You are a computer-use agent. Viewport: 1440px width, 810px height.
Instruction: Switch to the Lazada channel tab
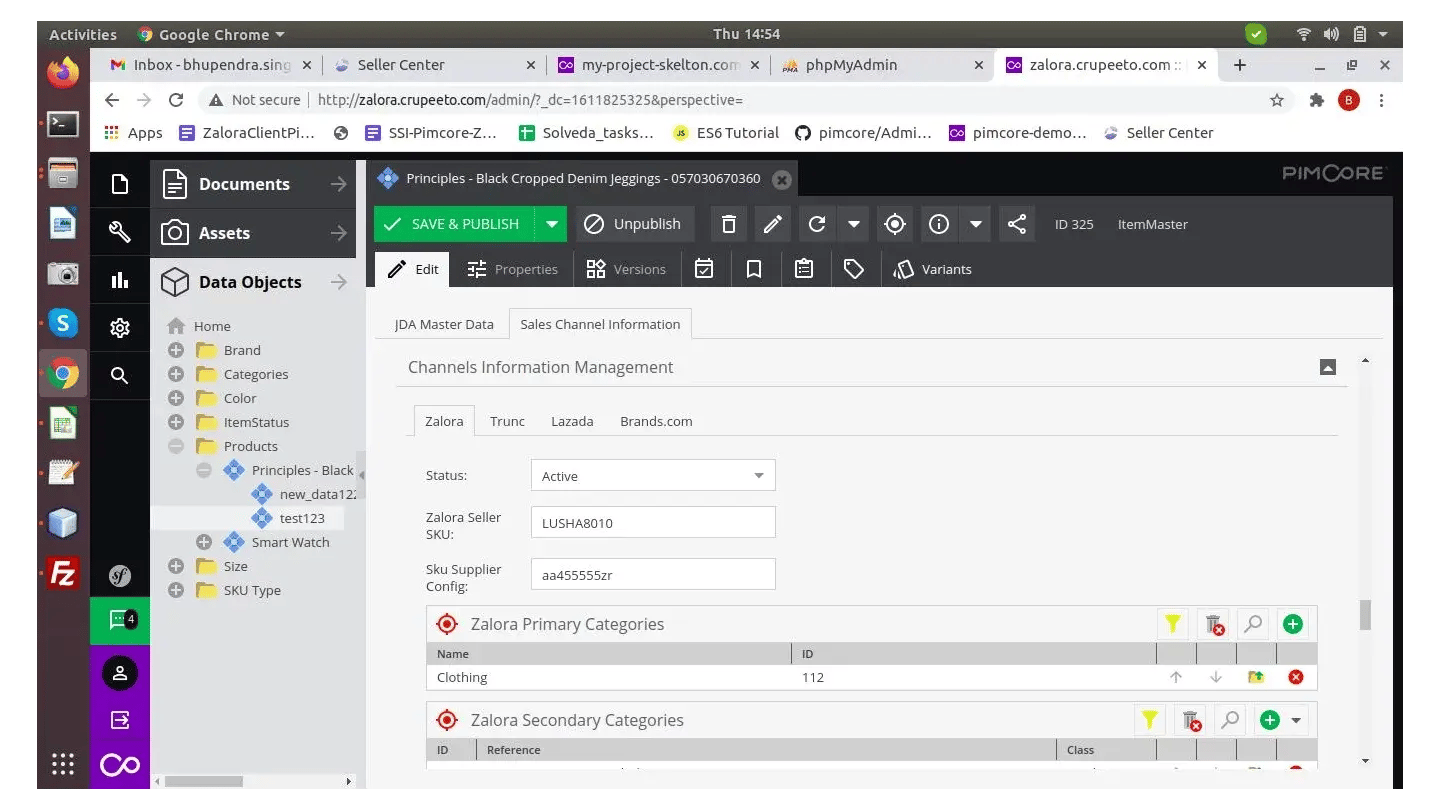coord(572,421)
